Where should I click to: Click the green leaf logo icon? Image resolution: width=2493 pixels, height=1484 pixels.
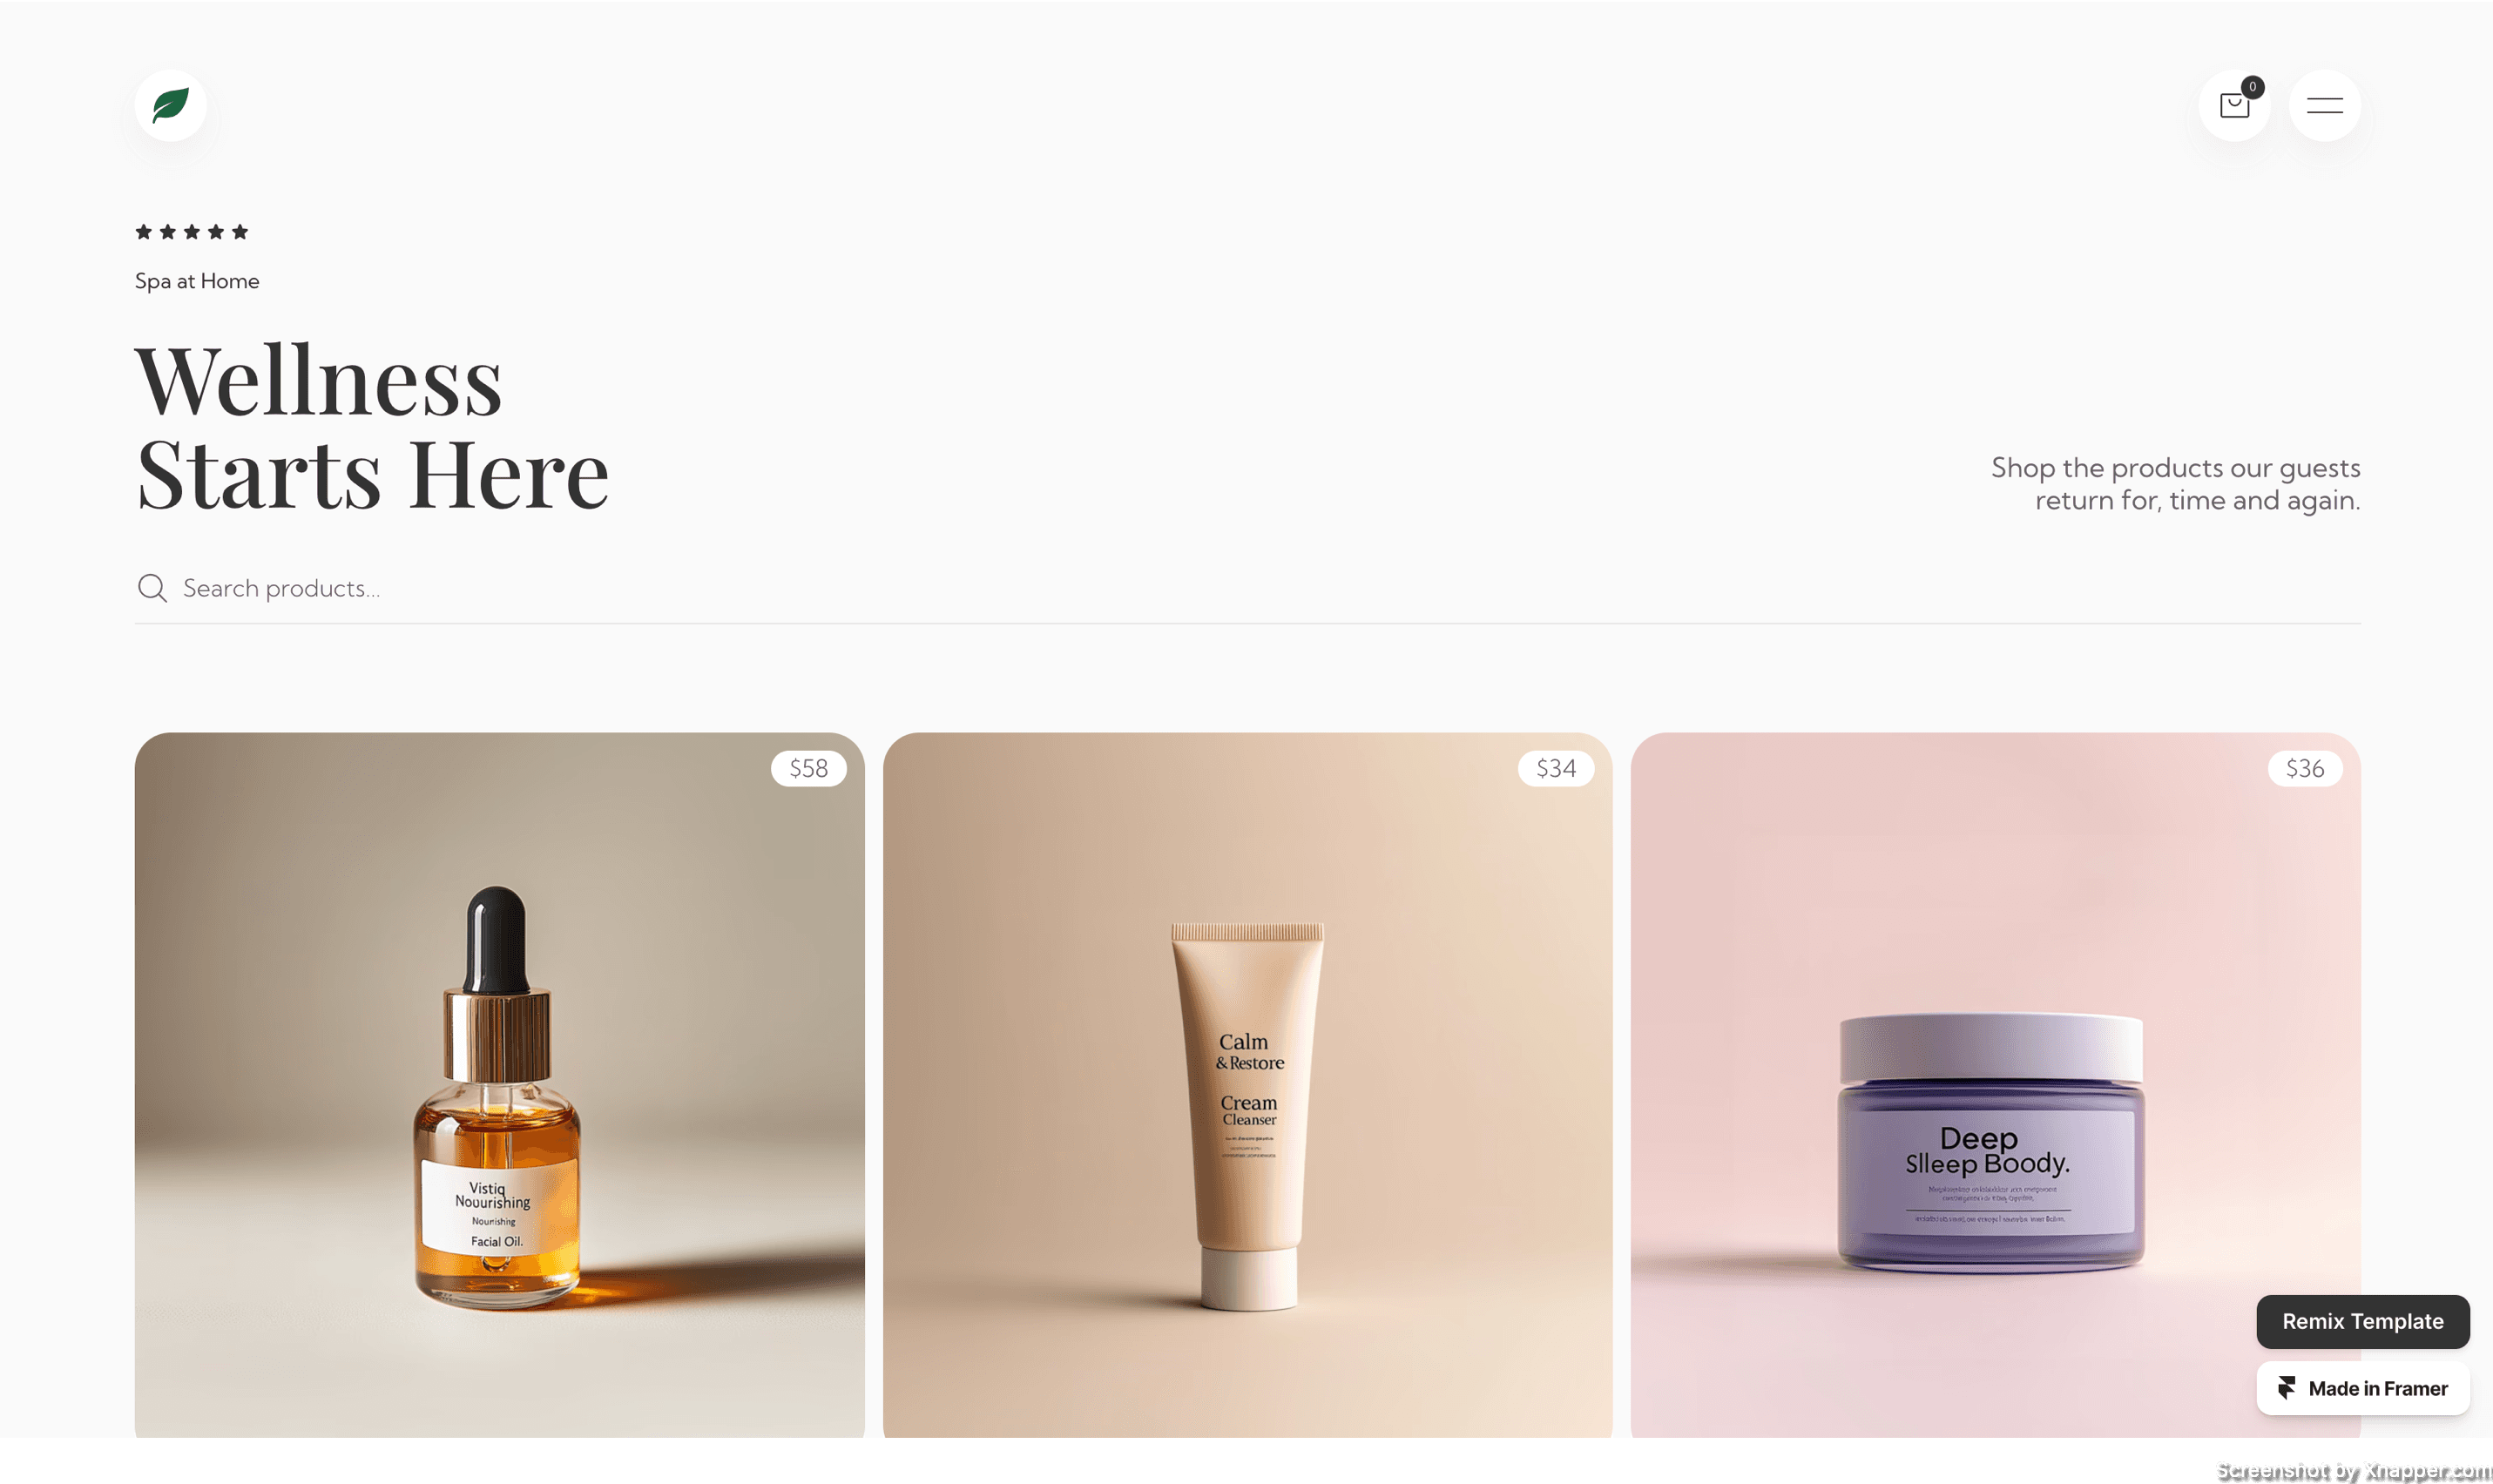[171, 105]
